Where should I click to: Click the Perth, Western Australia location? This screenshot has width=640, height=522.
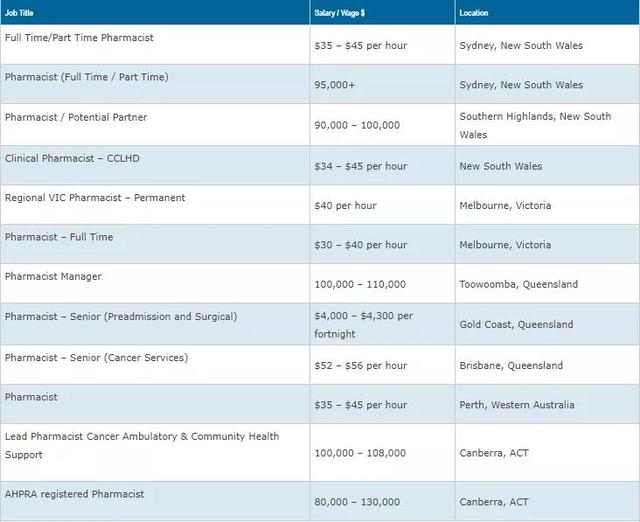point(517,405)
